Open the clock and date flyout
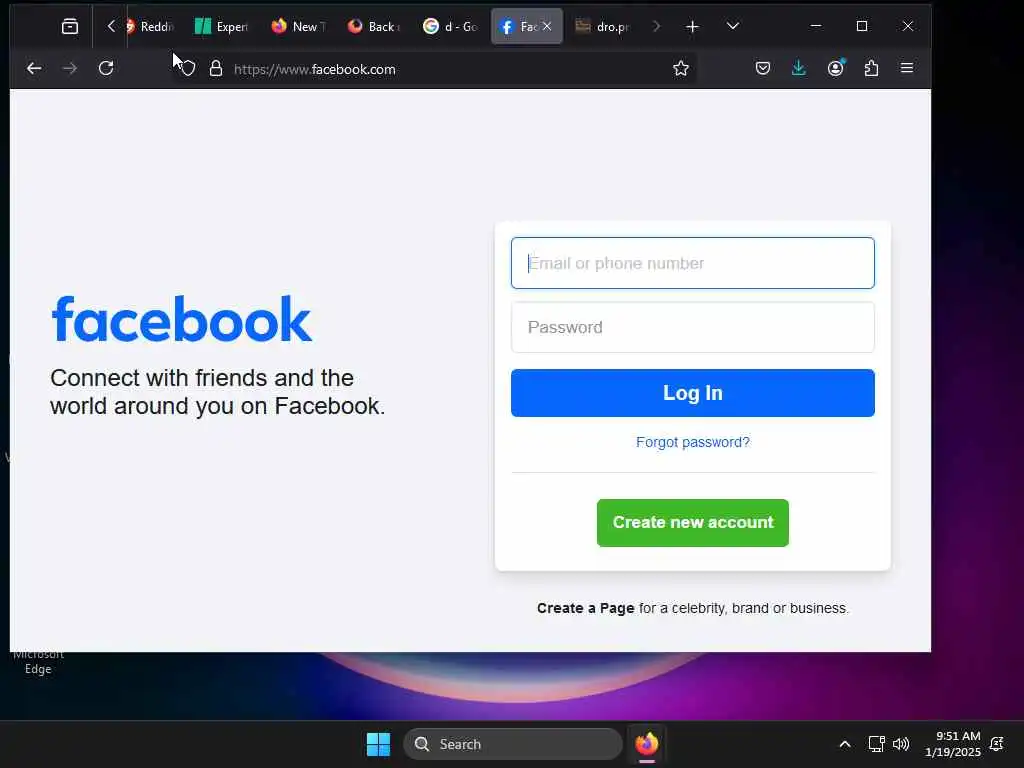This screenshot has width=1024, height=768. (952, 744)
